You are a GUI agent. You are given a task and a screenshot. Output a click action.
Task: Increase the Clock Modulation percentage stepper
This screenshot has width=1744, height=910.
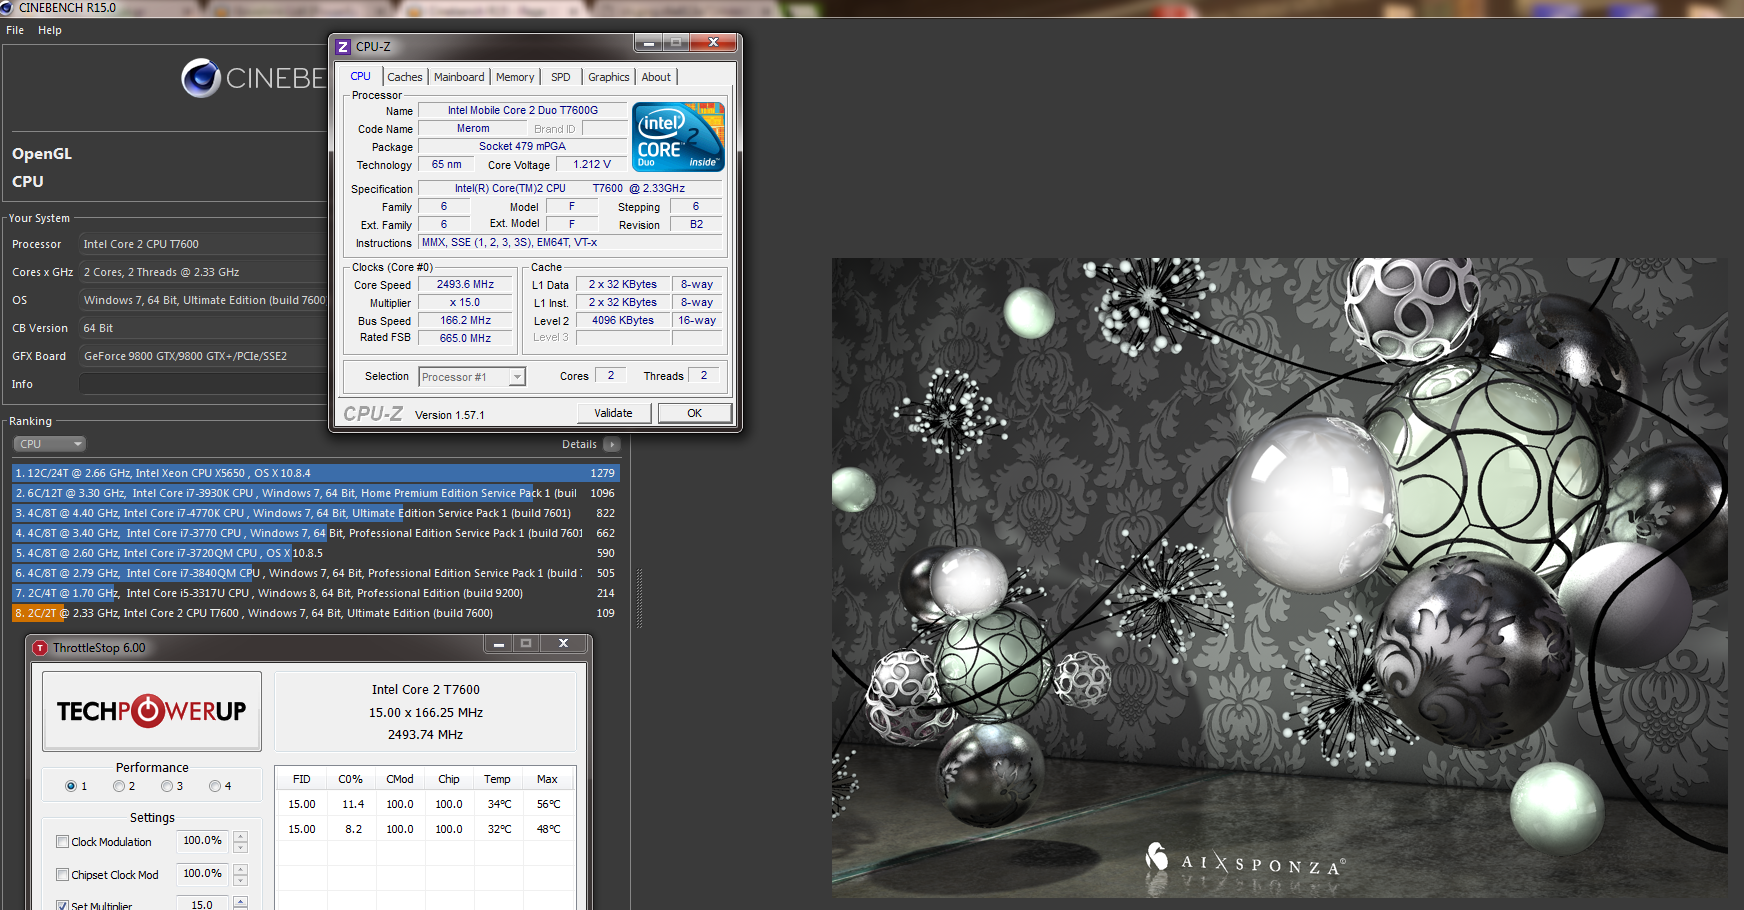coord(240,836)
